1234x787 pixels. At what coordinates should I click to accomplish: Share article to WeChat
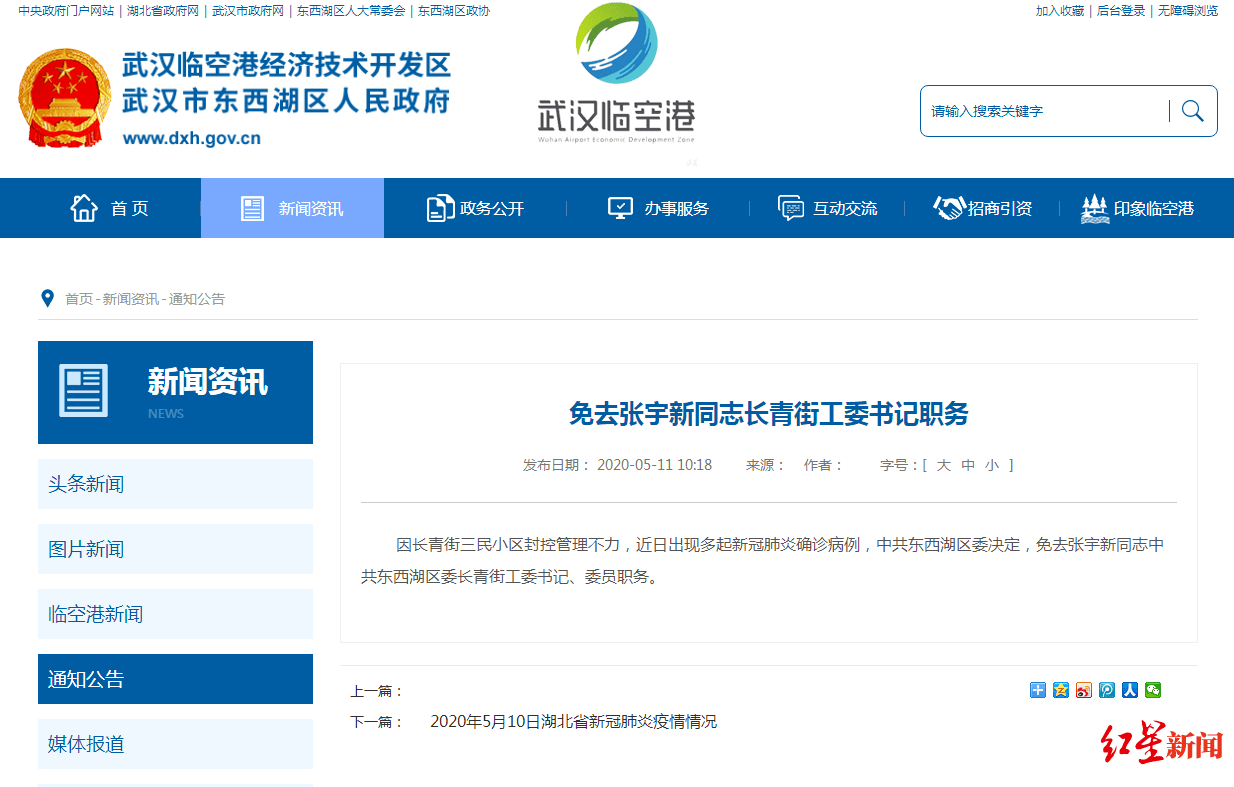(1153, 690)
